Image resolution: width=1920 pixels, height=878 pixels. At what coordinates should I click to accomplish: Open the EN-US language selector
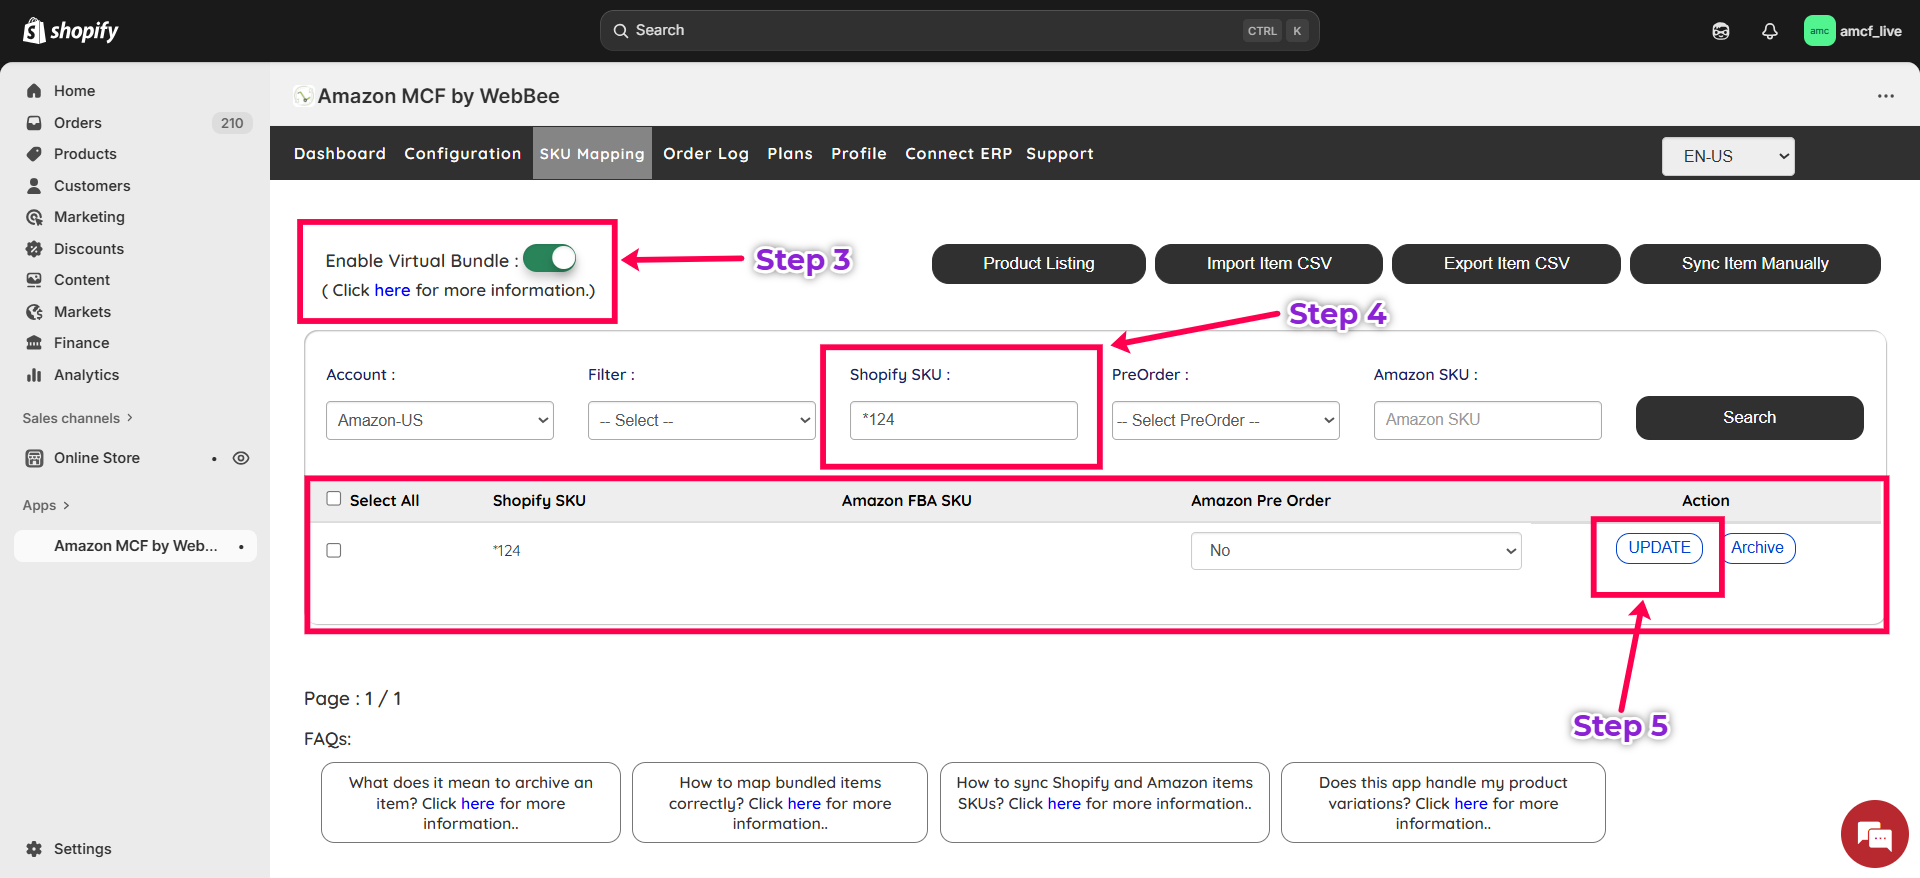[1727, 156]
